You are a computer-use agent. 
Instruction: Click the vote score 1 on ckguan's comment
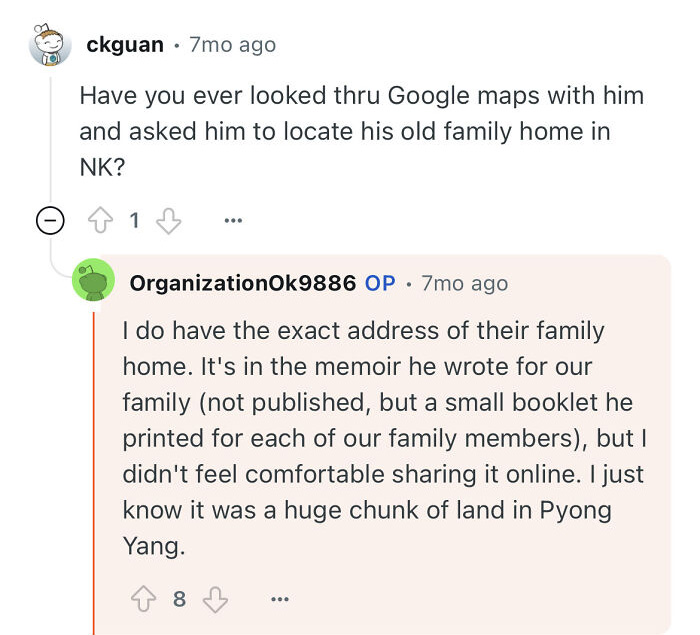134,221
